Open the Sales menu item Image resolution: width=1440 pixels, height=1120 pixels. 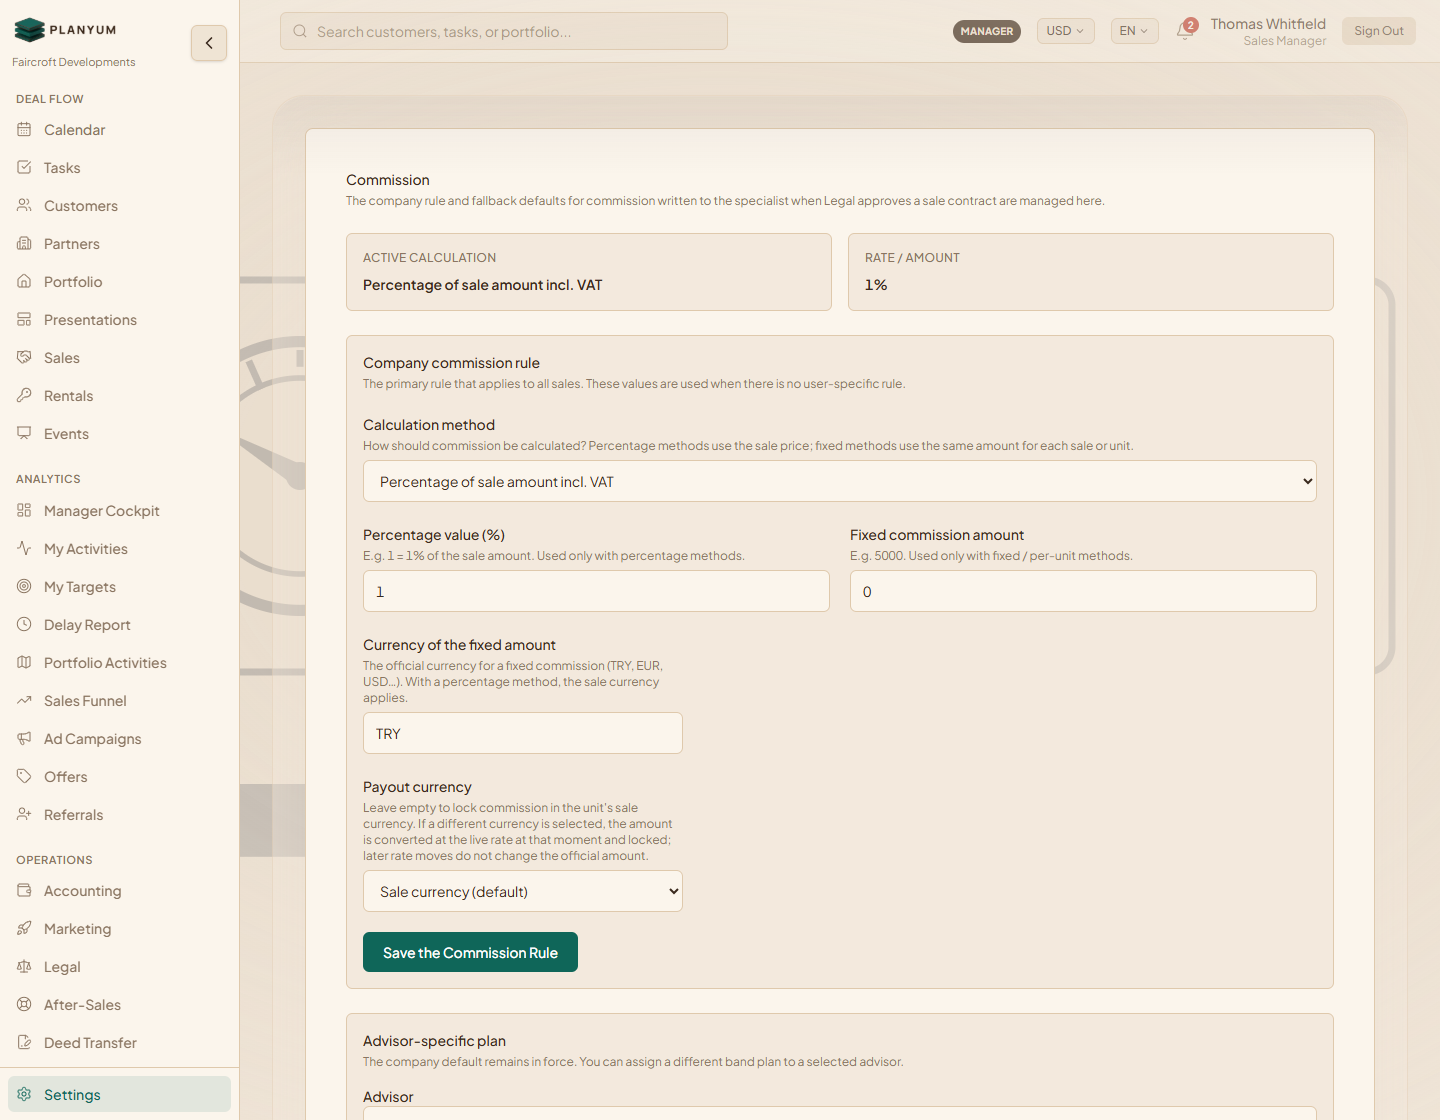click(119, 358)
